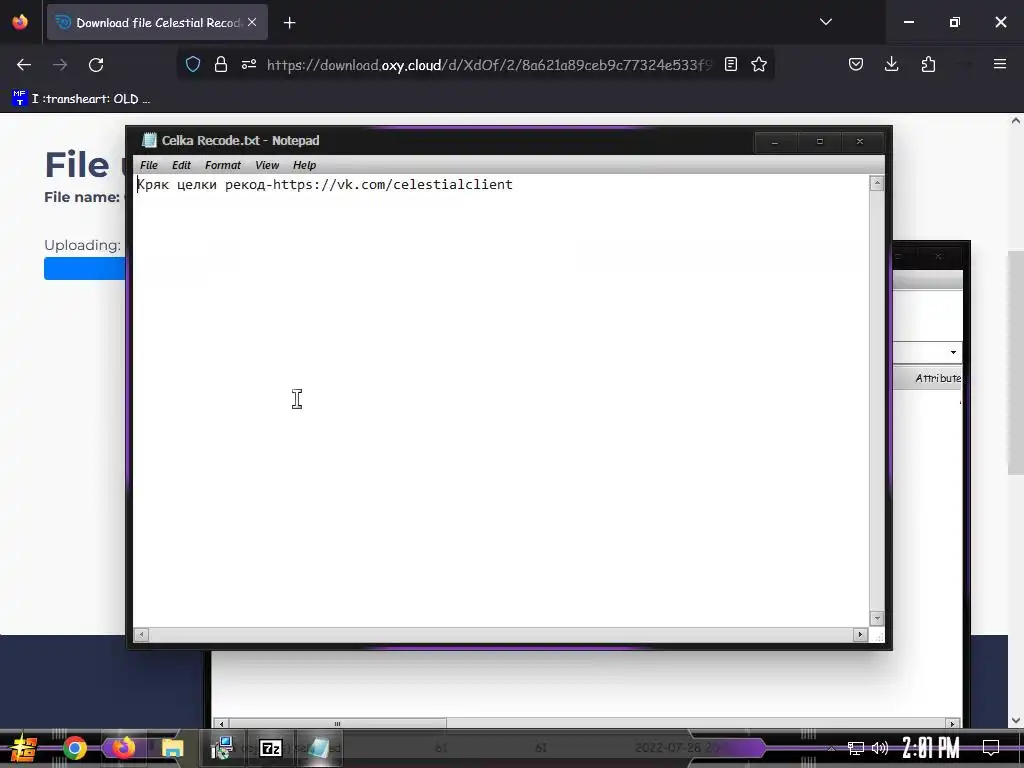
Task: Open network status tray icon
Action: pyautogui.click(x=856, y=748)
